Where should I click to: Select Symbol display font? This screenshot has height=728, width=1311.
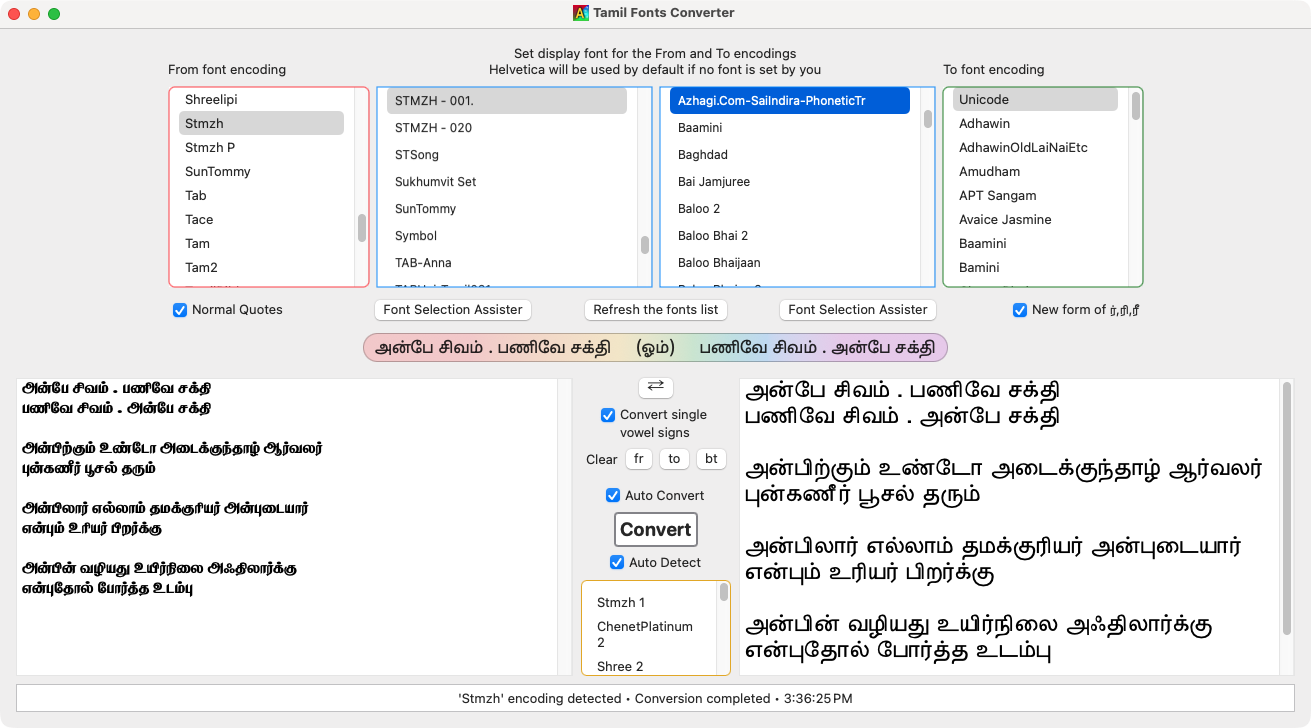tap(507, 236)
